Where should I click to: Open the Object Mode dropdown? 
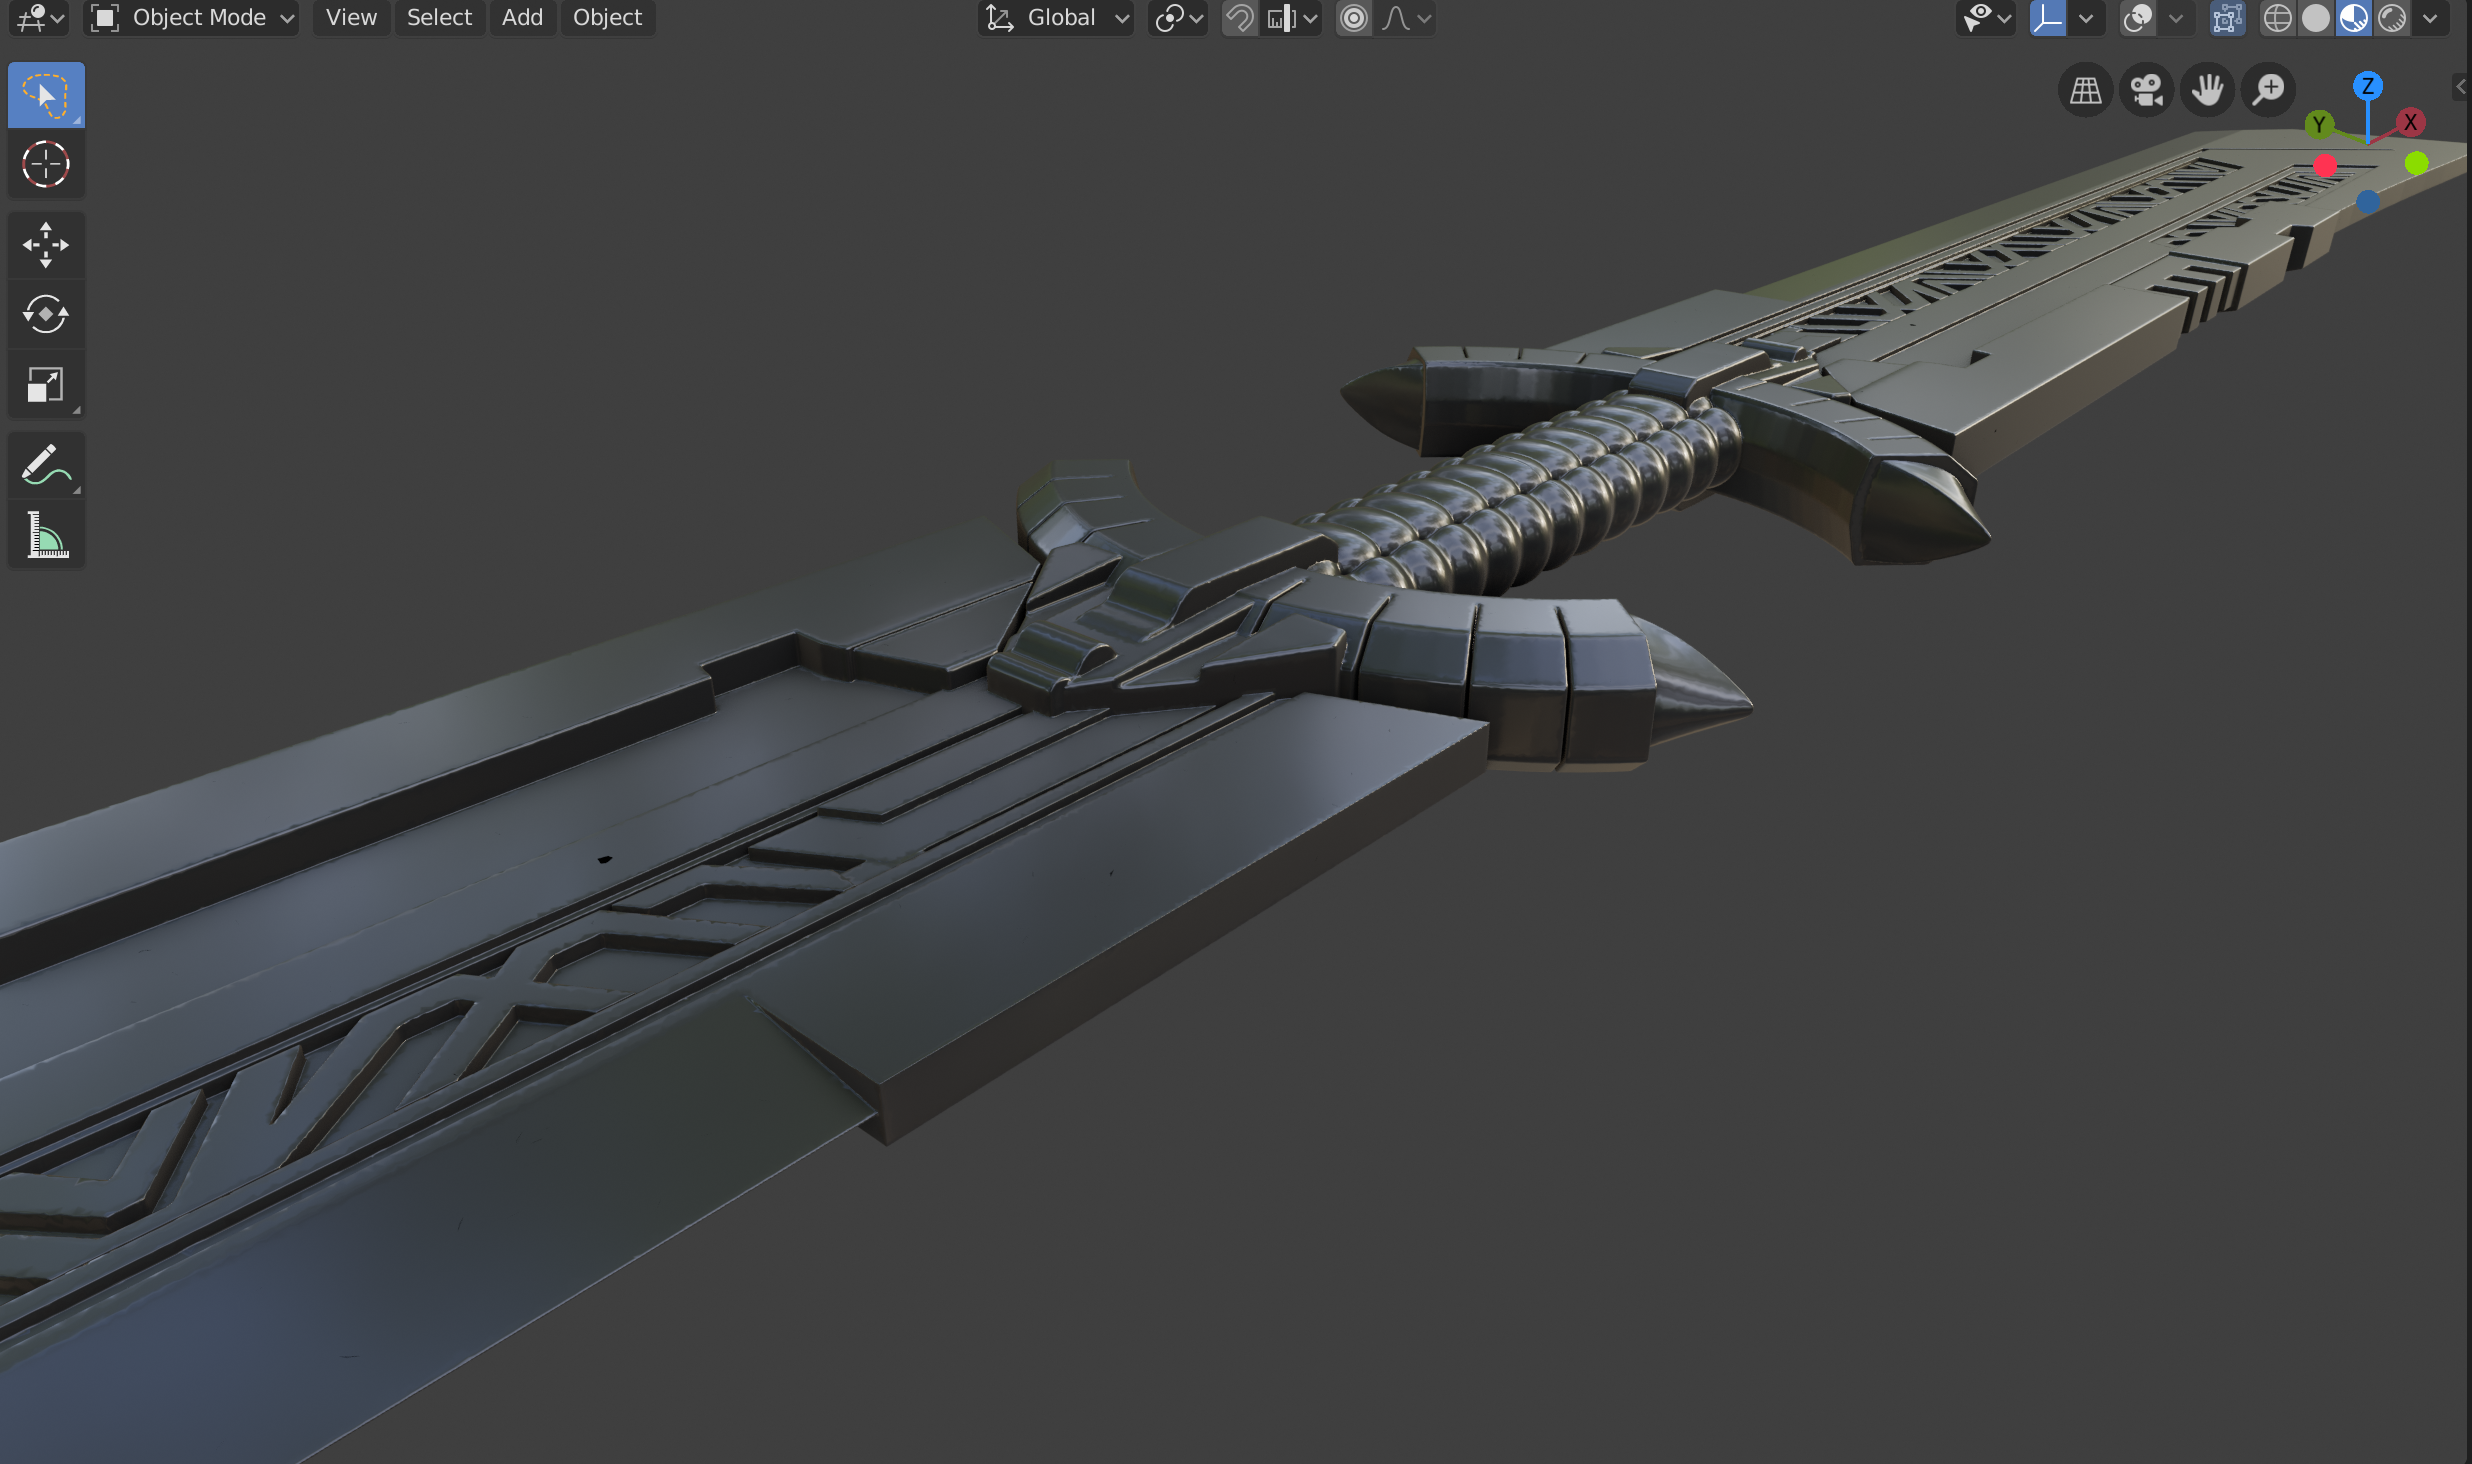(192, 18)
